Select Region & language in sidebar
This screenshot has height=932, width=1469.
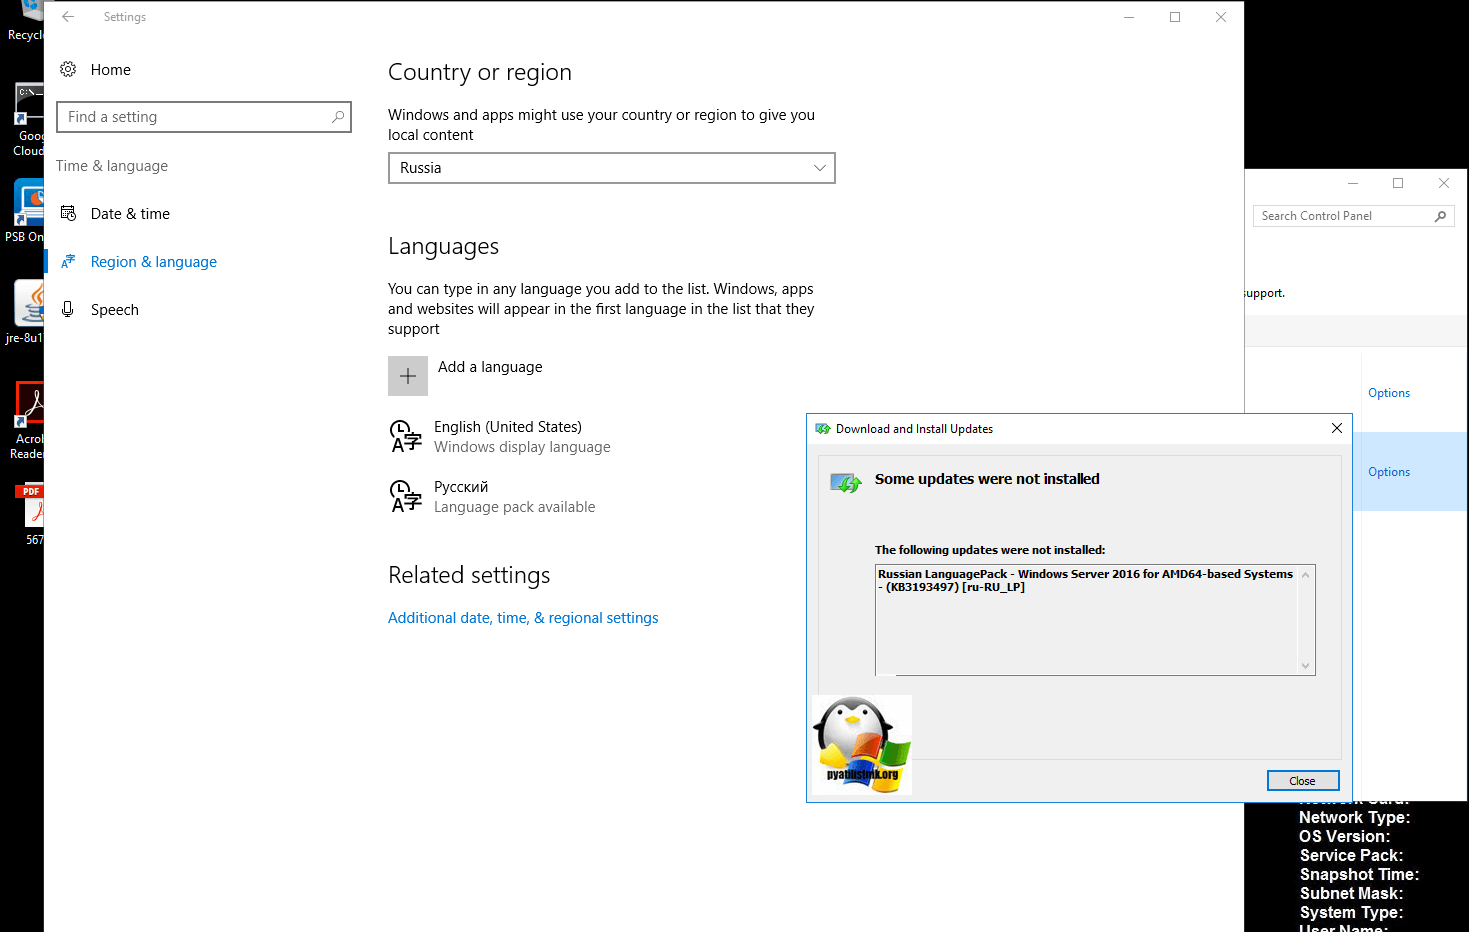[x=153, y=262]
